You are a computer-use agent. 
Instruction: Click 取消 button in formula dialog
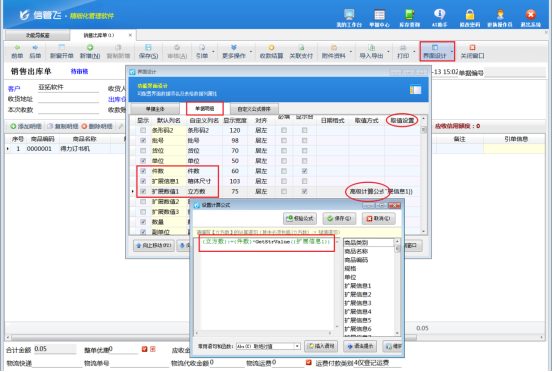coord(378,219)
